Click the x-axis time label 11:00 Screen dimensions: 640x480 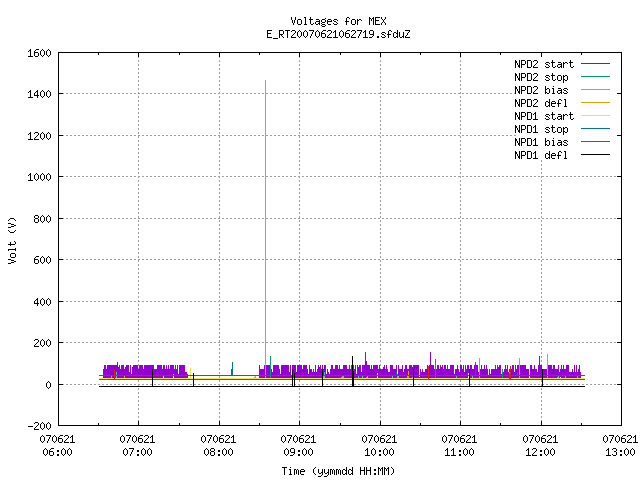pos(459,452)
